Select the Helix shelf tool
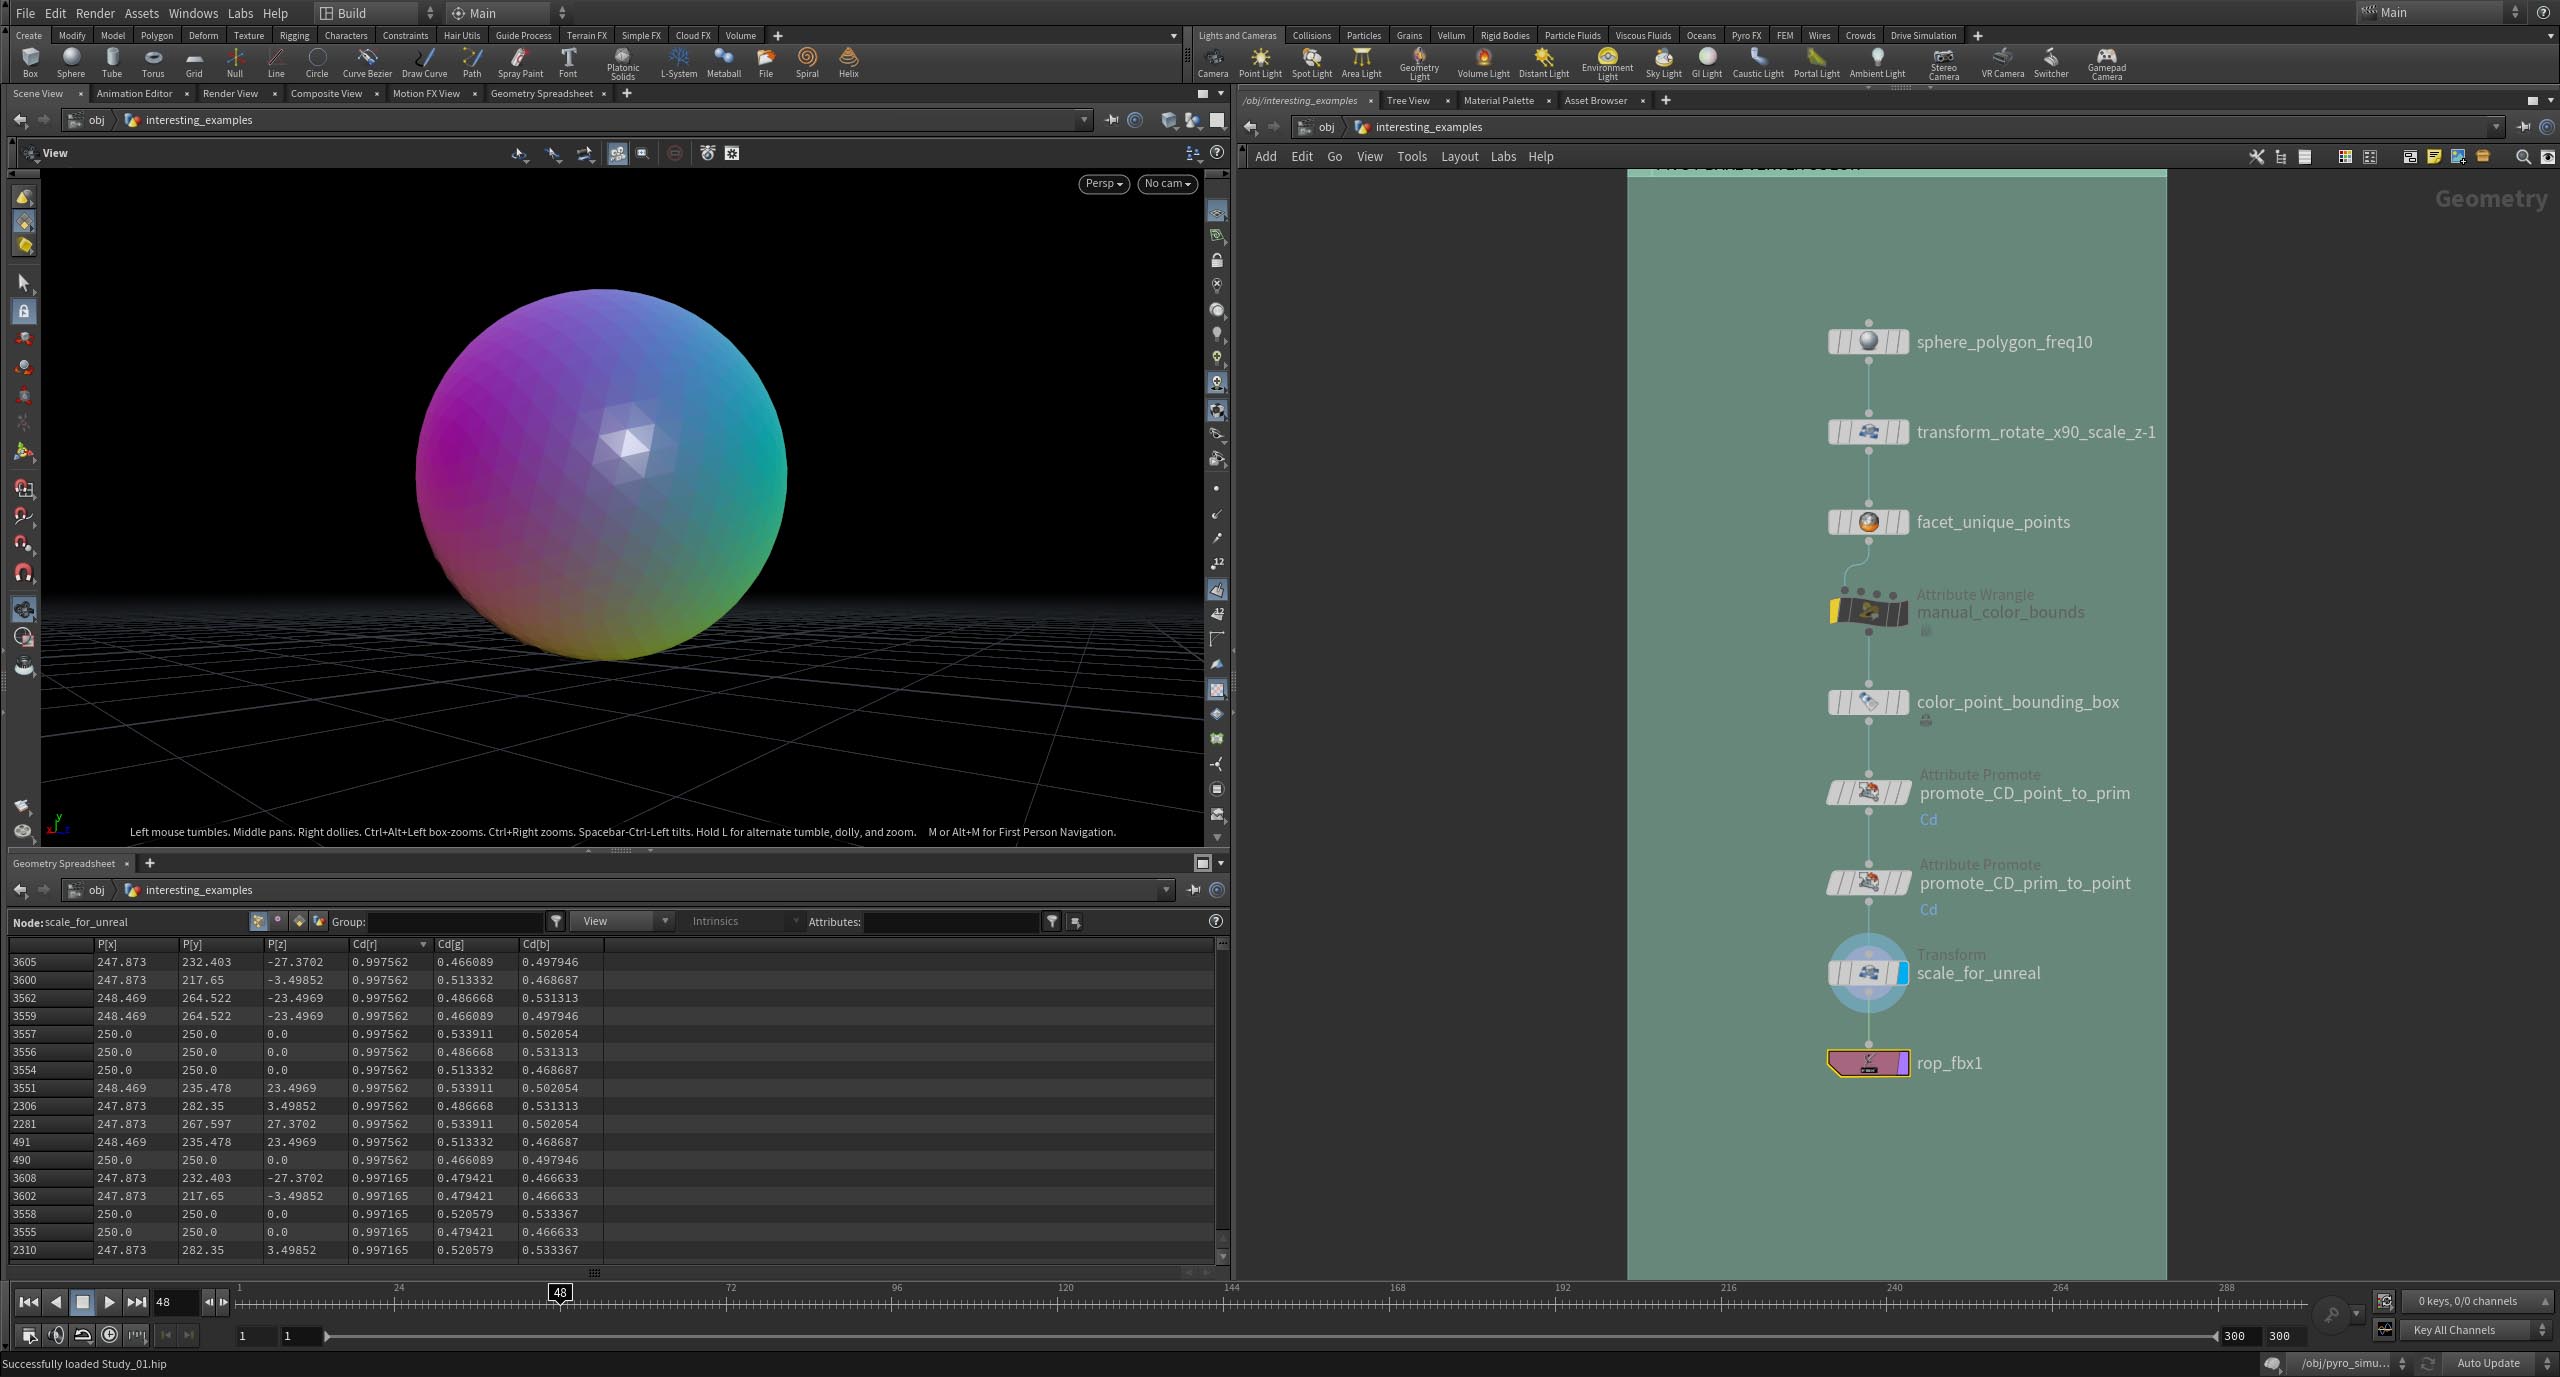The height and width of the screenshot is (1377, 2560). (x=849, y=63)
